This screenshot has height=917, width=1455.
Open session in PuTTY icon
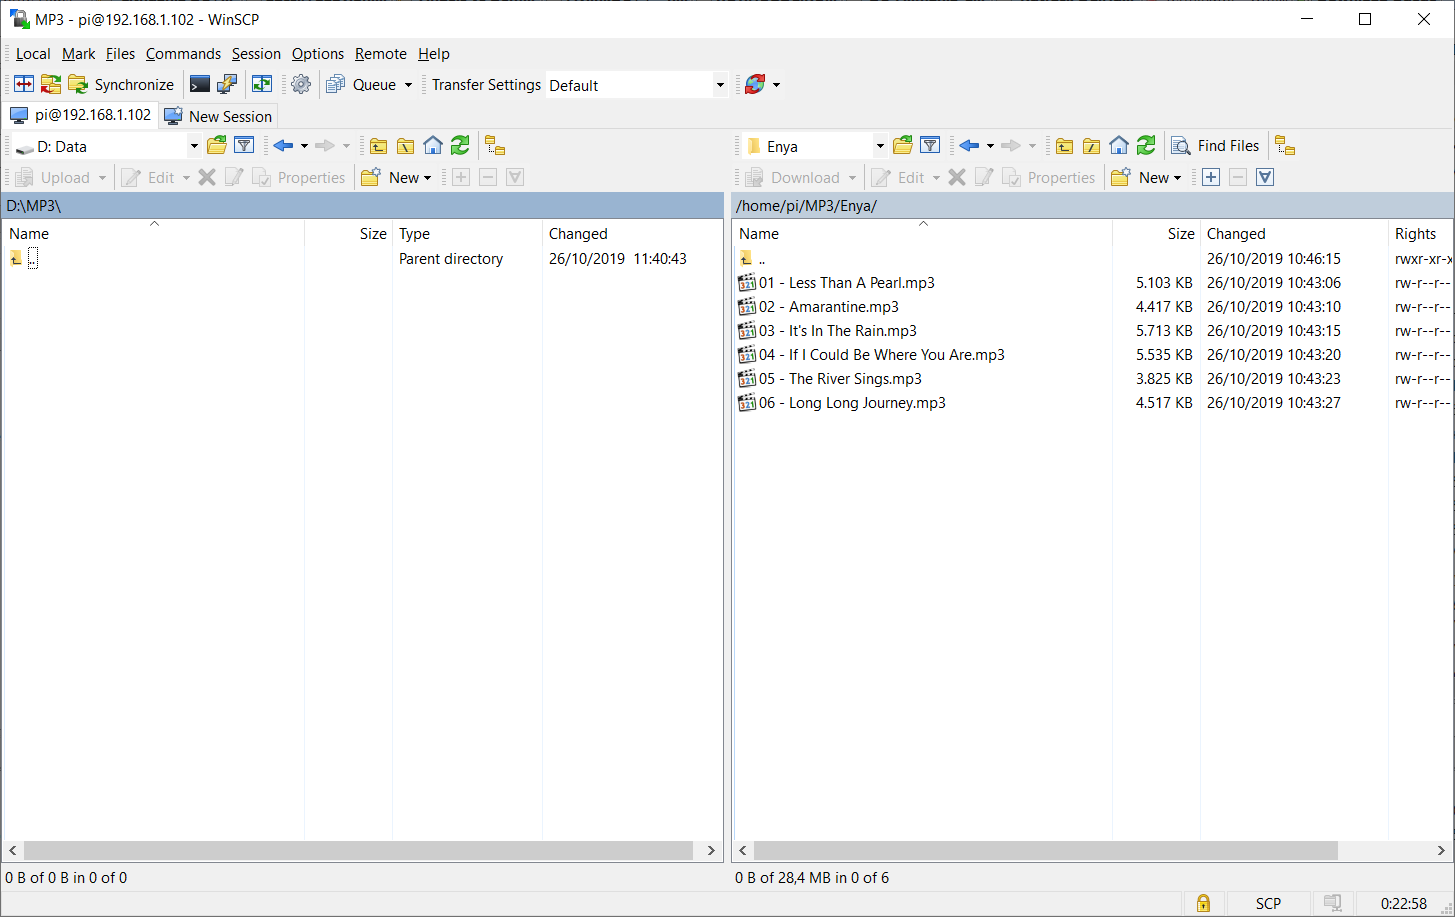coord(227,85)
